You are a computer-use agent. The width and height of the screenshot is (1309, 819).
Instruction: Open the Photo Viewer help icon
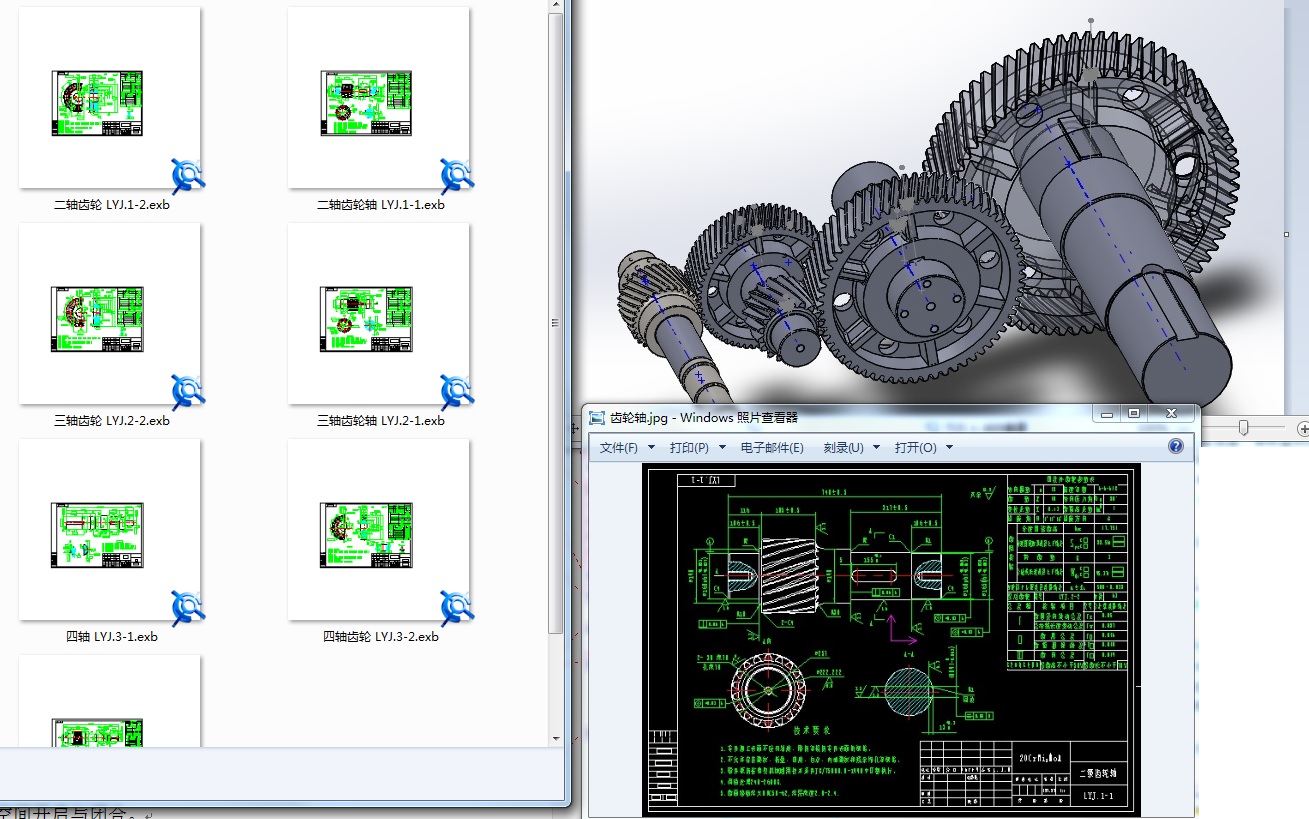click(1176, 447)
